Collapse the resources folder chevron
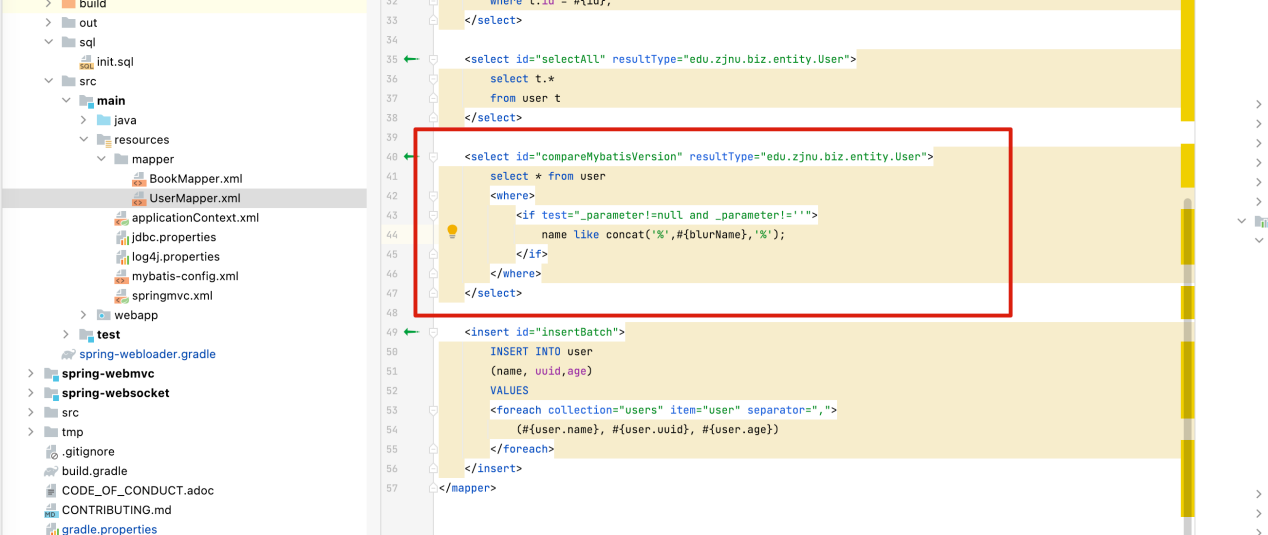This screenshot has height=535, width=1268. click(x=84, y=140)
